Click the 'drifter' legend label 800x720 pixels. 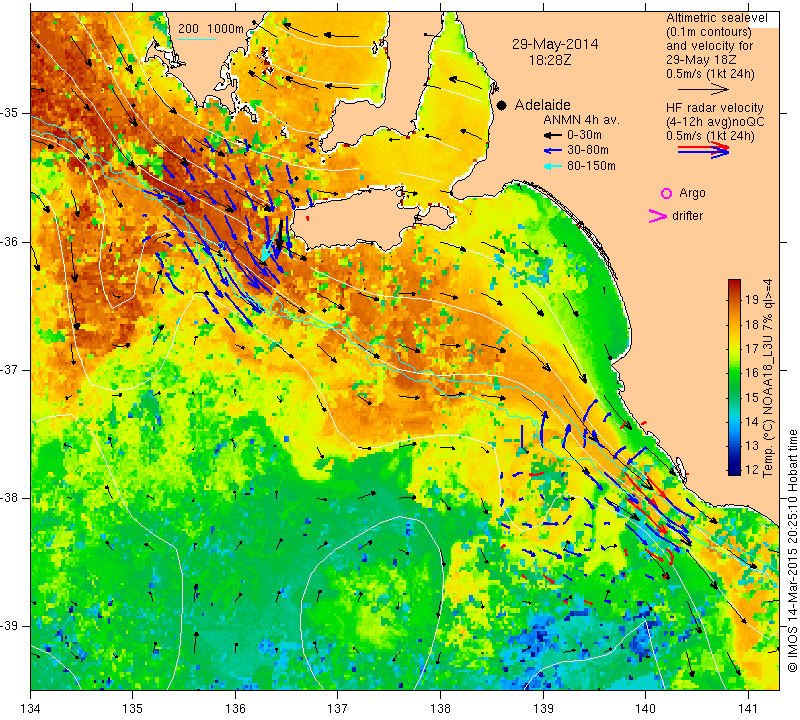[687, 216]
